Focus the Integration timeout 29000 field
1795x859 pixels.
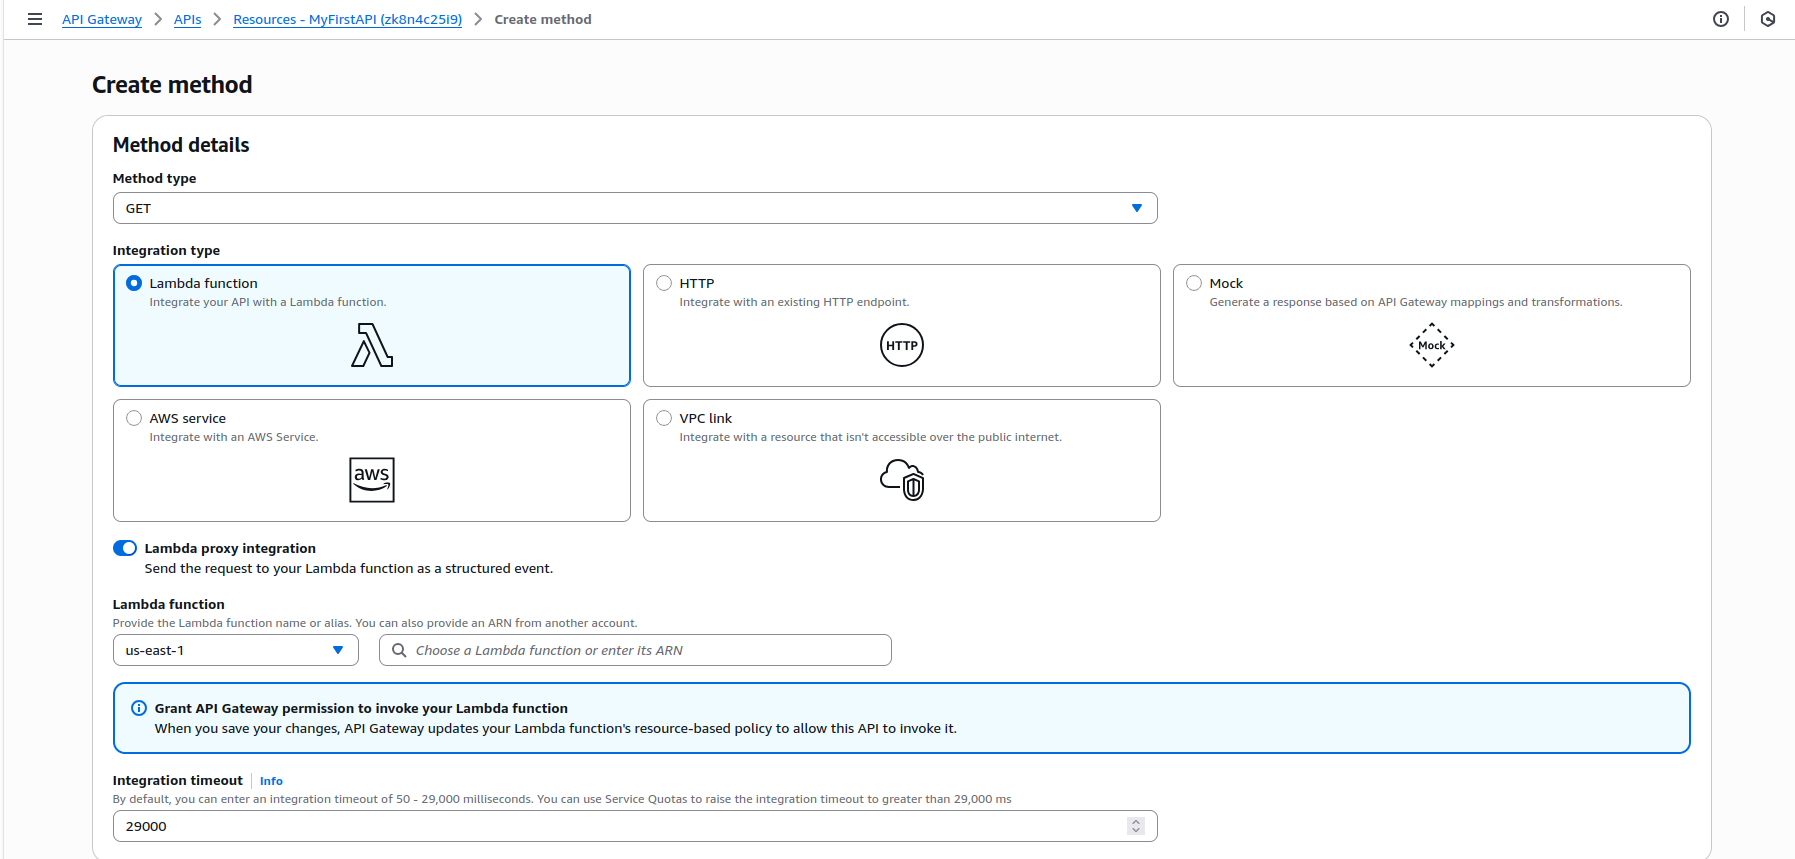pyautogui.click(x=635, y=826)
